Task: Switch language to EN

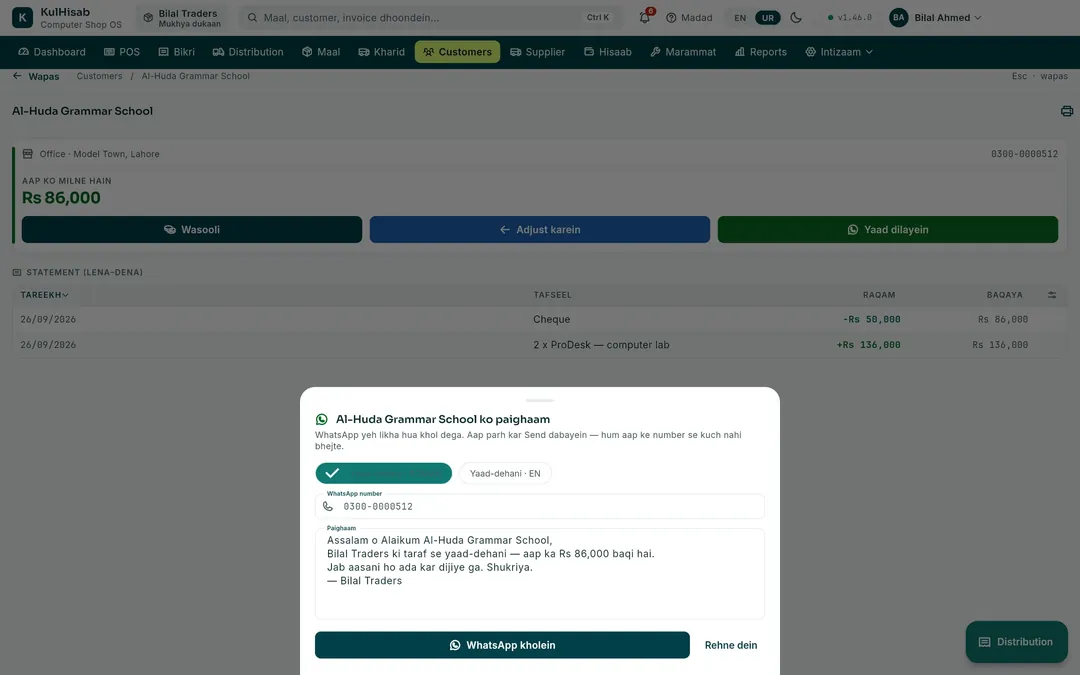Action: (740, 17)
